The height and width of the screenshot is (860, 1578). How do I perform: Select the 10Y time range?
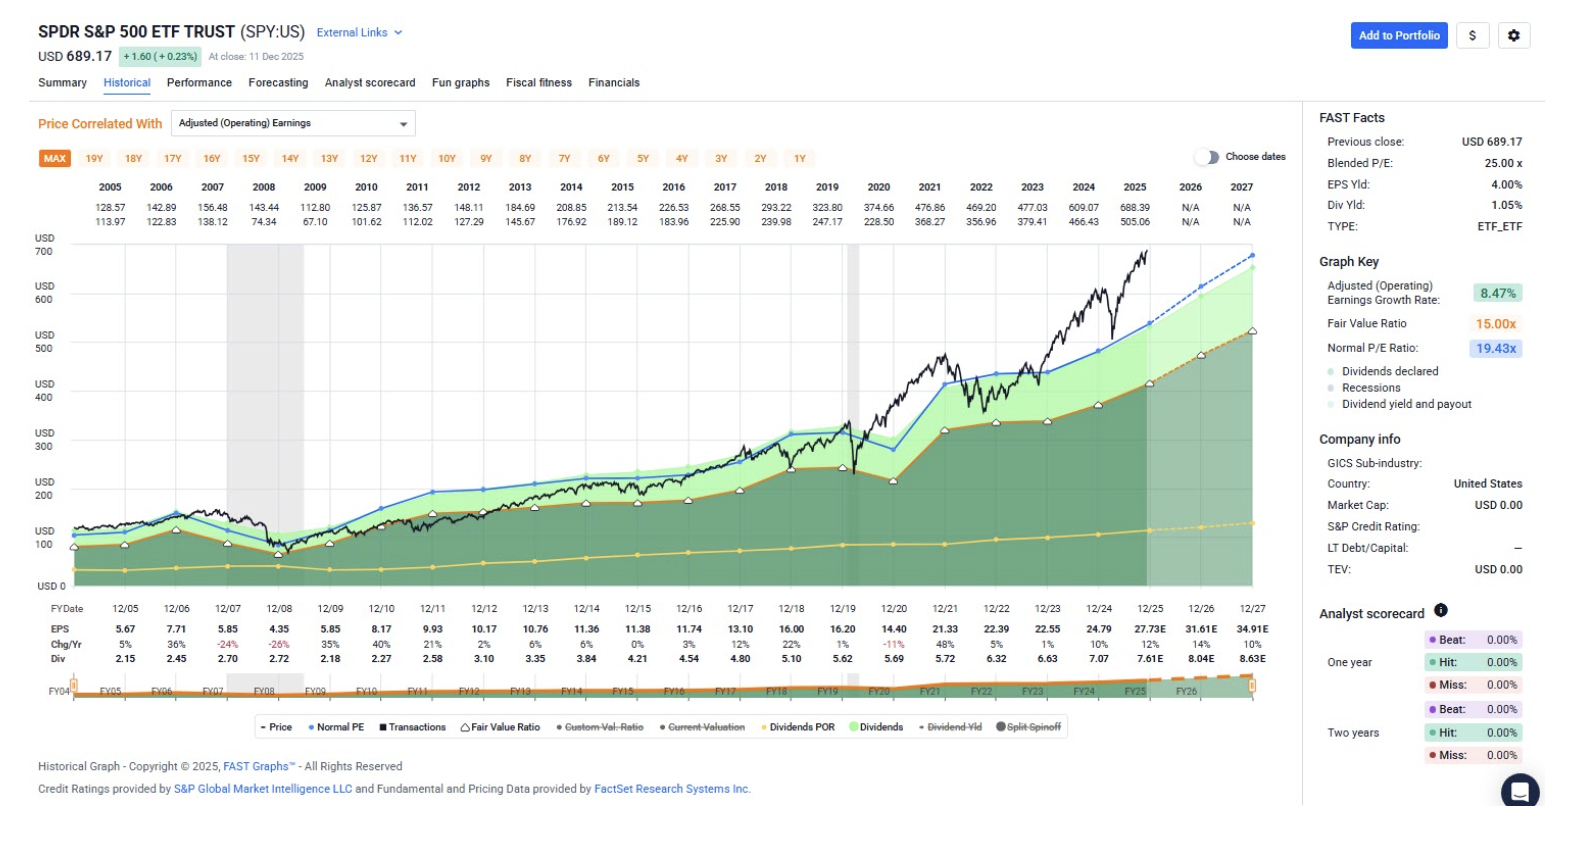pyautogui.click(x=447, y=158)
